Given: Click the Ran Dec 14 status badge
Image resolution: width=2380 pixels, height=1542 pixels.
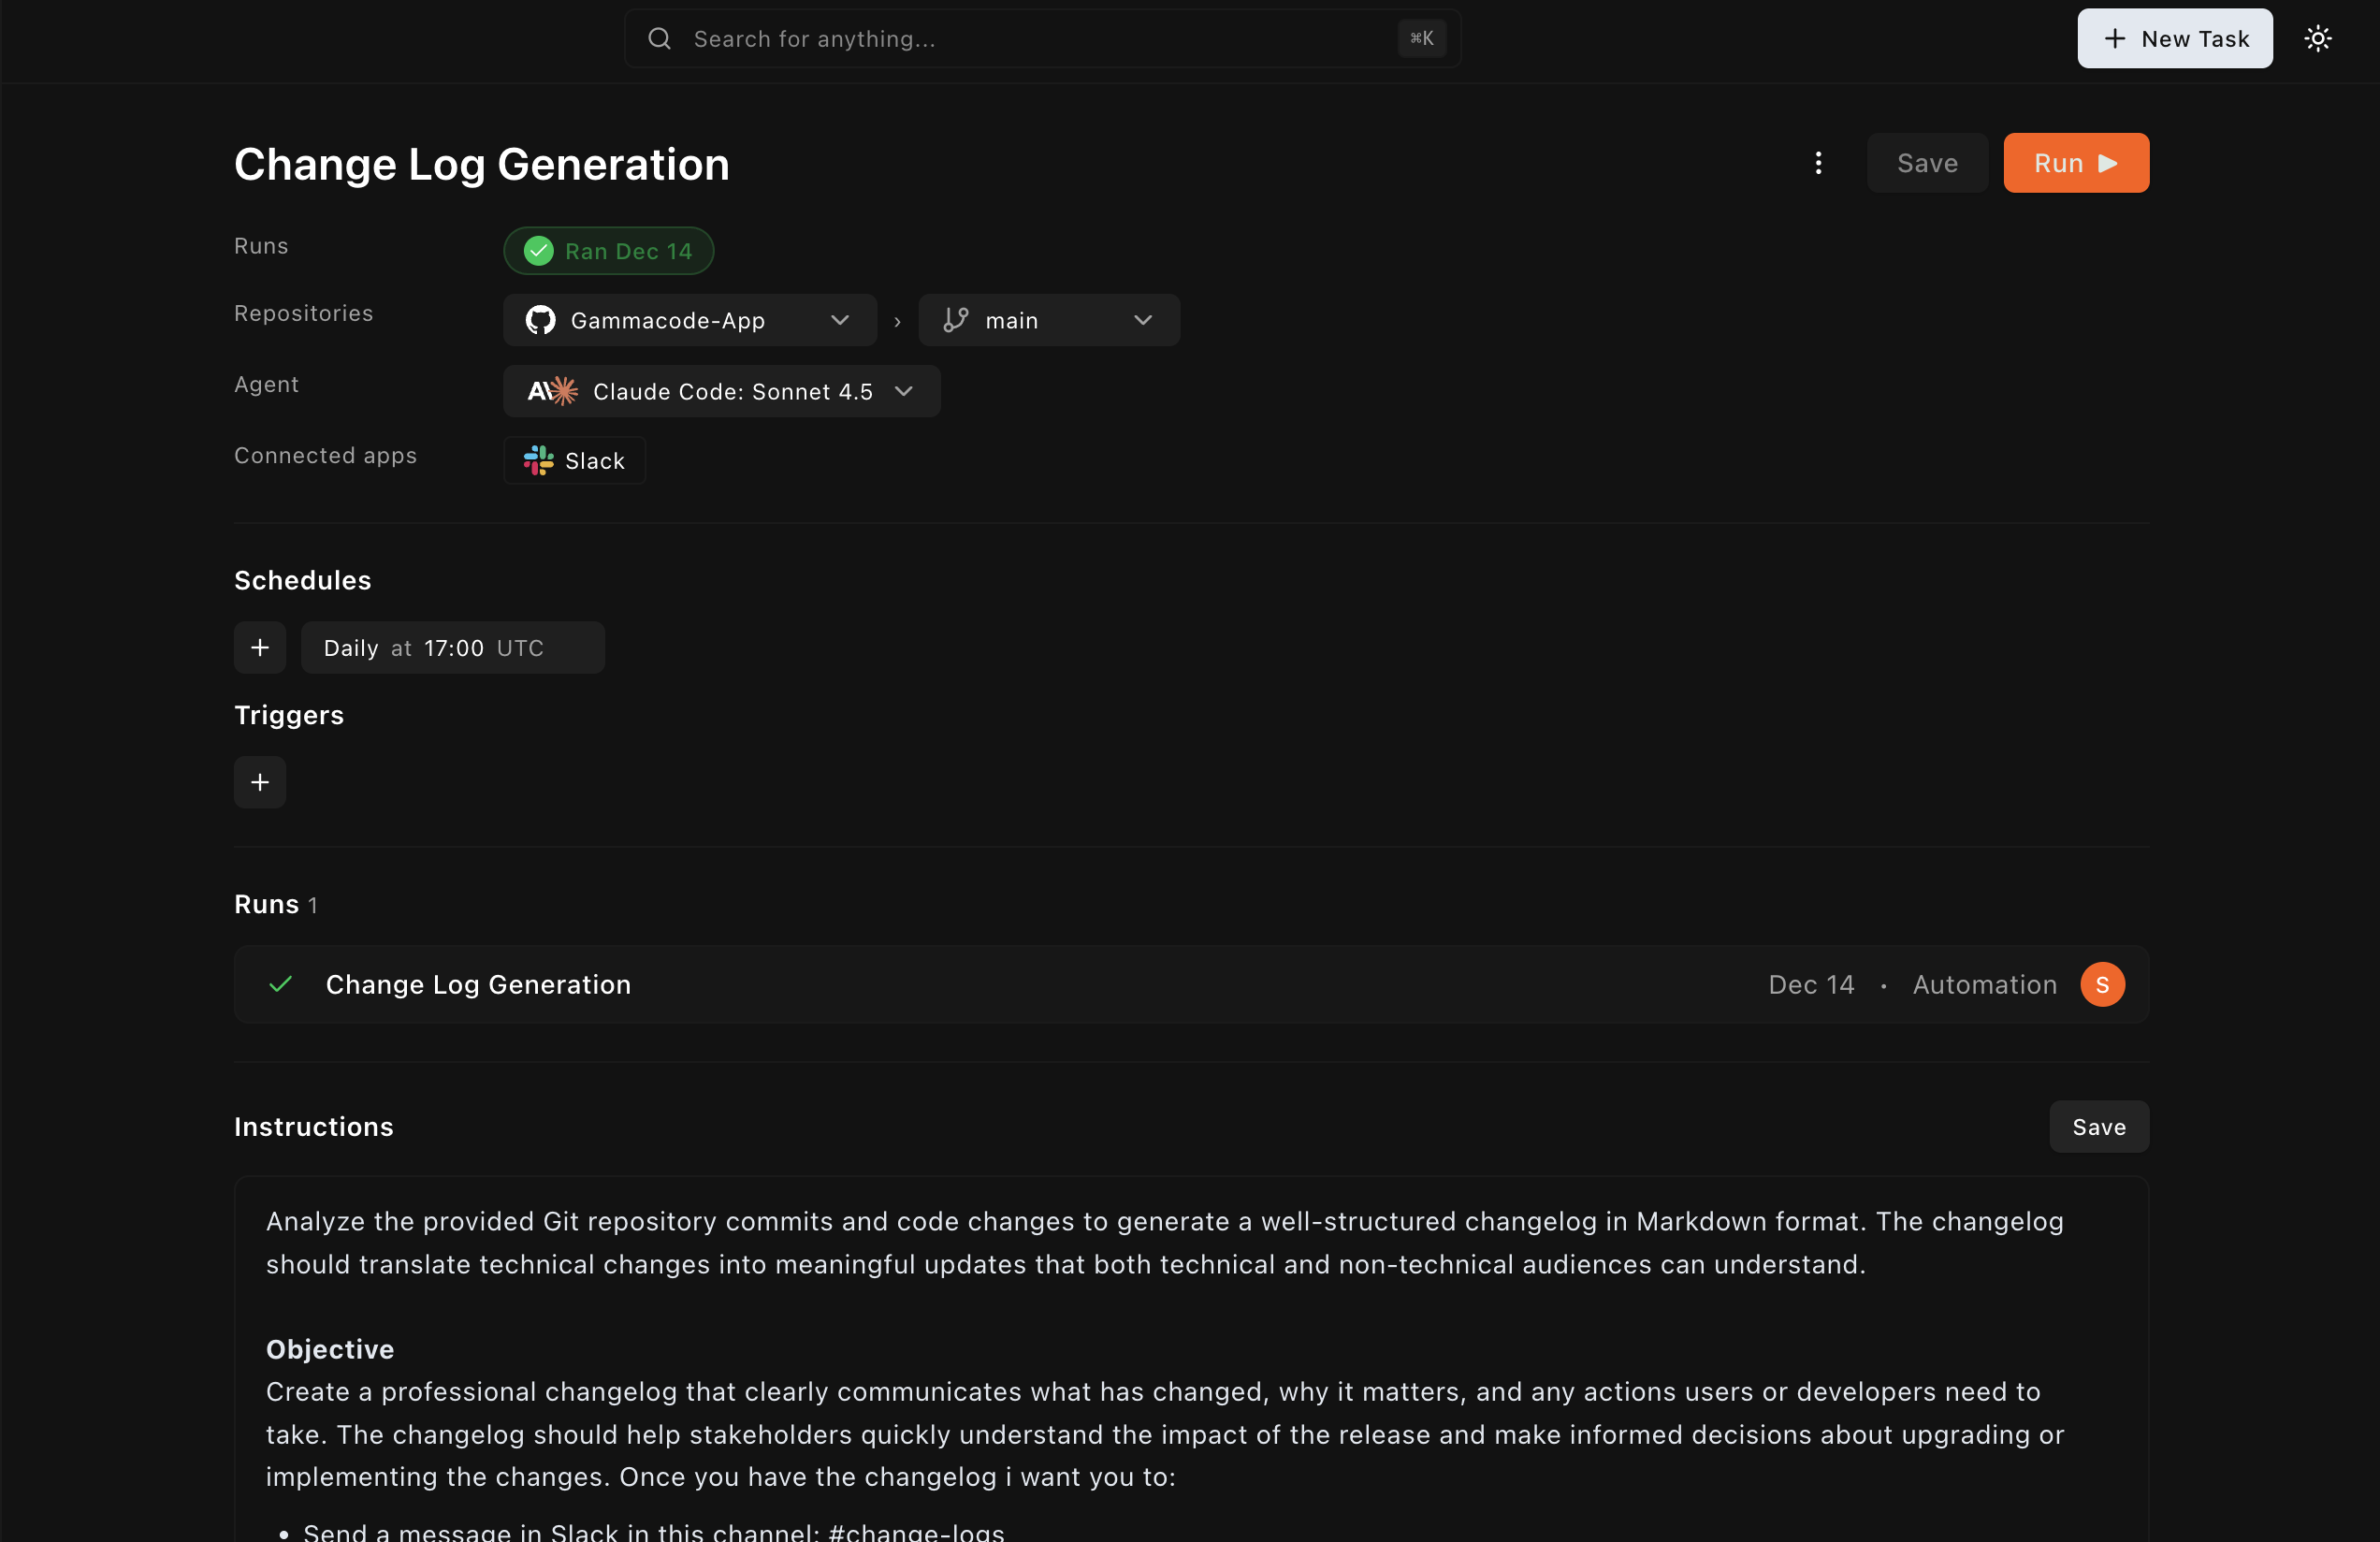Looking at the screenshot, I should 607,251.
